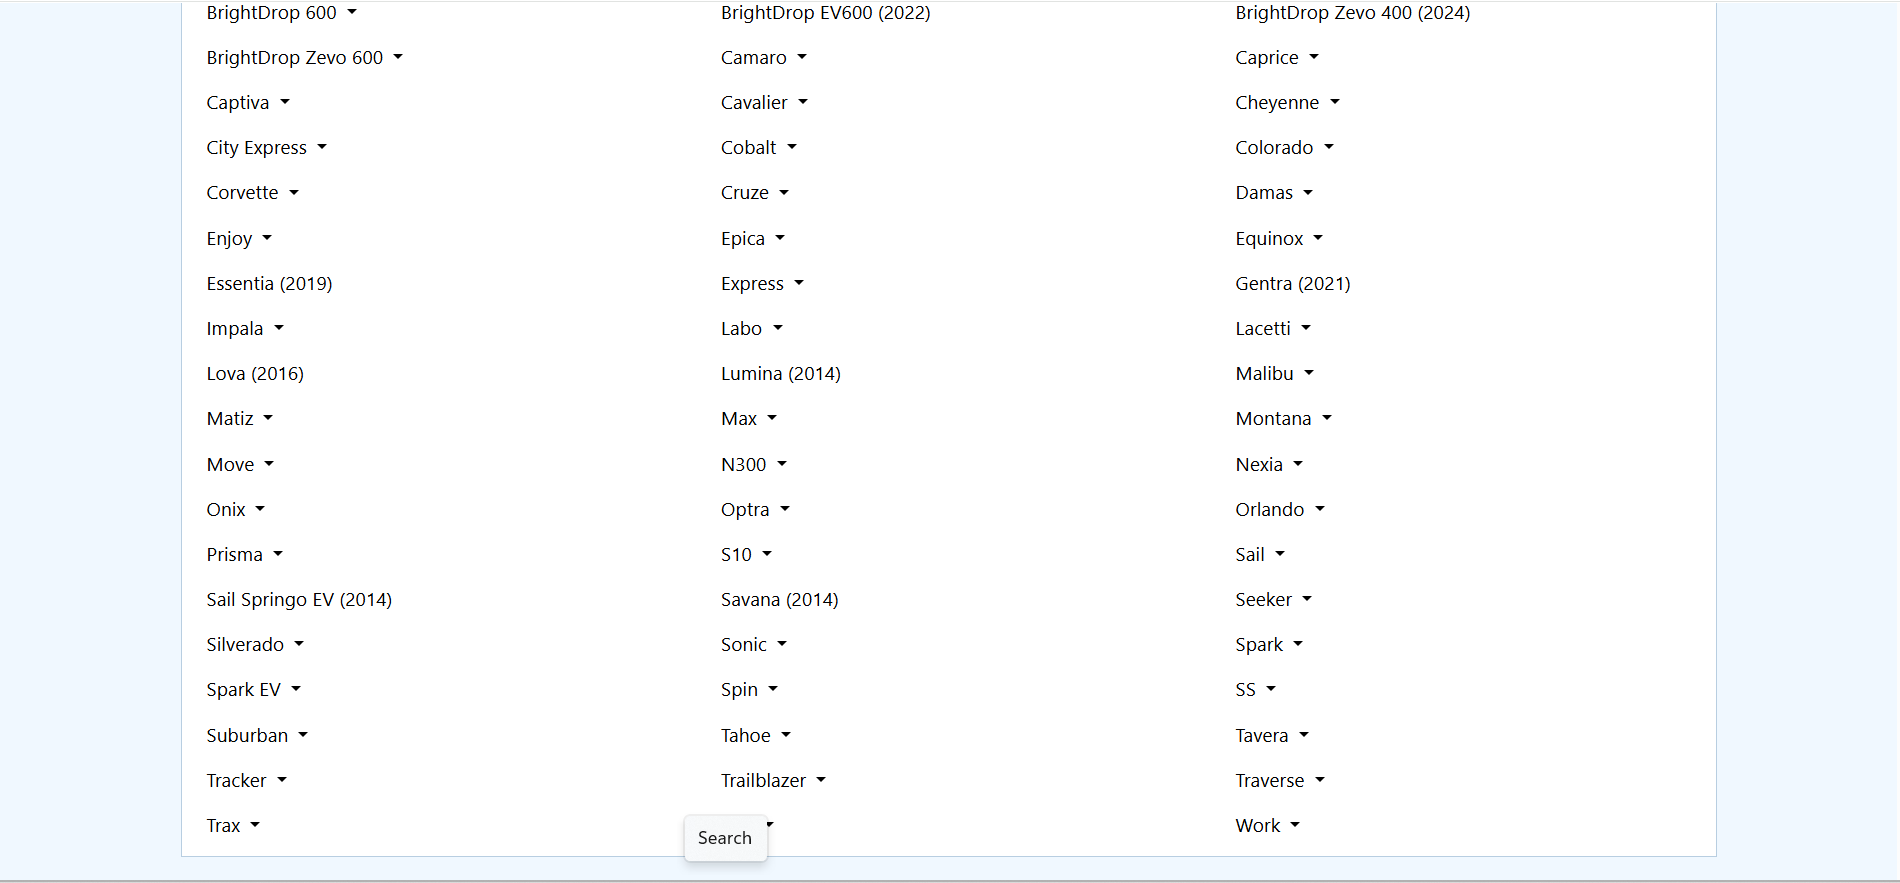Image resolution: width=1900 pixels, height=883 pixels.
Task: Expand the Trailblazer dropdown
Action: 773,781
